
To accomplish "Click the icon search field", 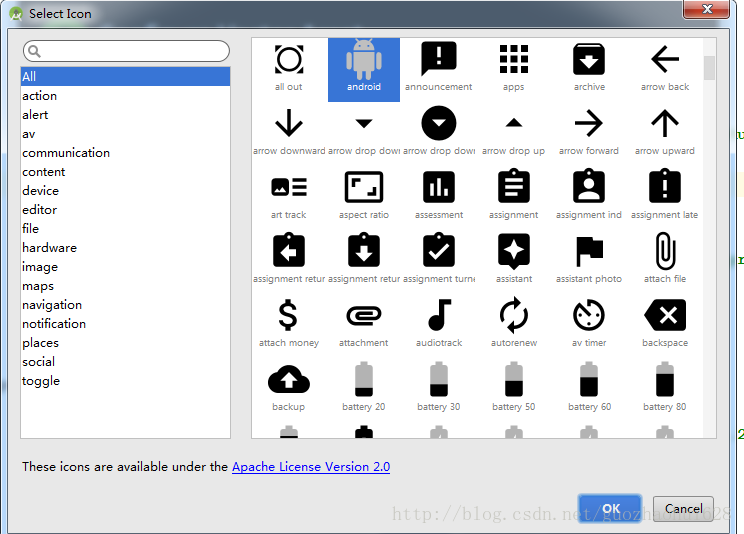I will 126,51.
